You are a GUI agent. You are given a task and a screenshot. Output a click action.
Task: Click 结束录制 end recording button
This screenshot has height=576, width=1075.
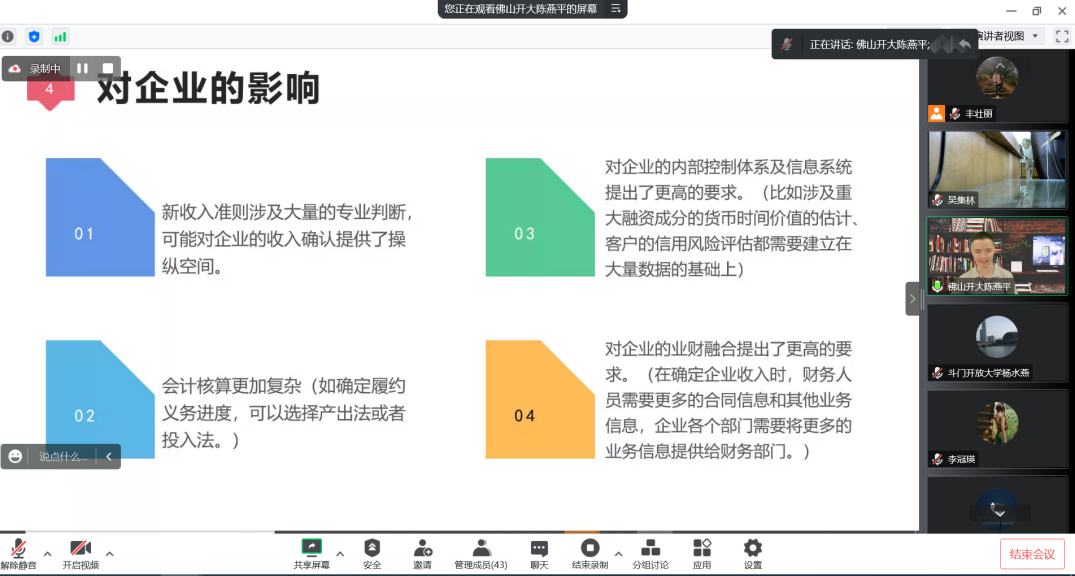[x=590, y=552]
